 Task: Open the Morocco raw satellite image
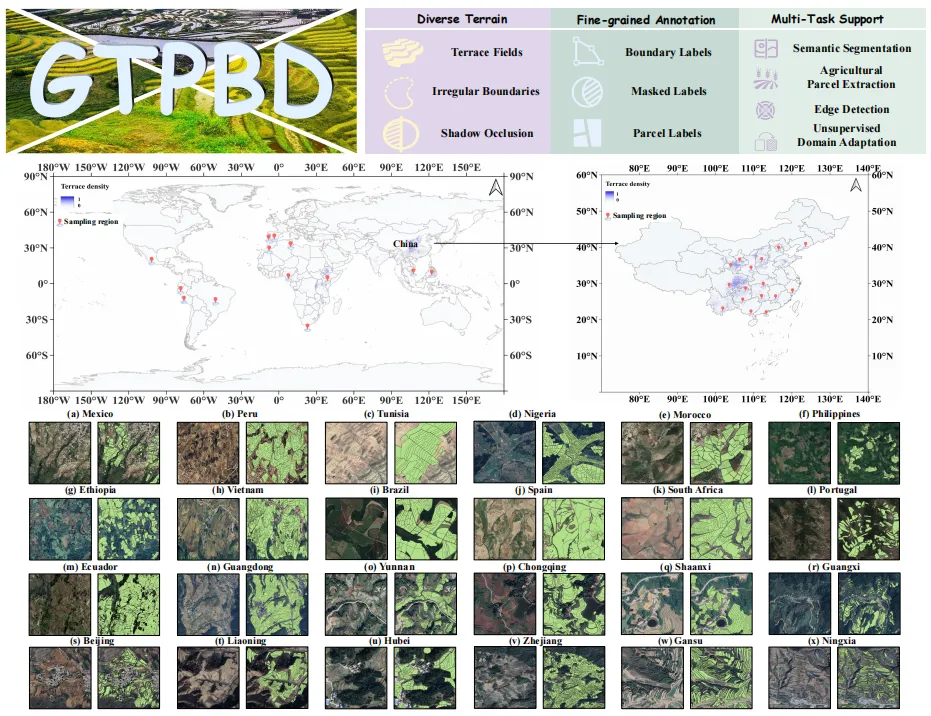pyautogui.click(x=652, y=452)
